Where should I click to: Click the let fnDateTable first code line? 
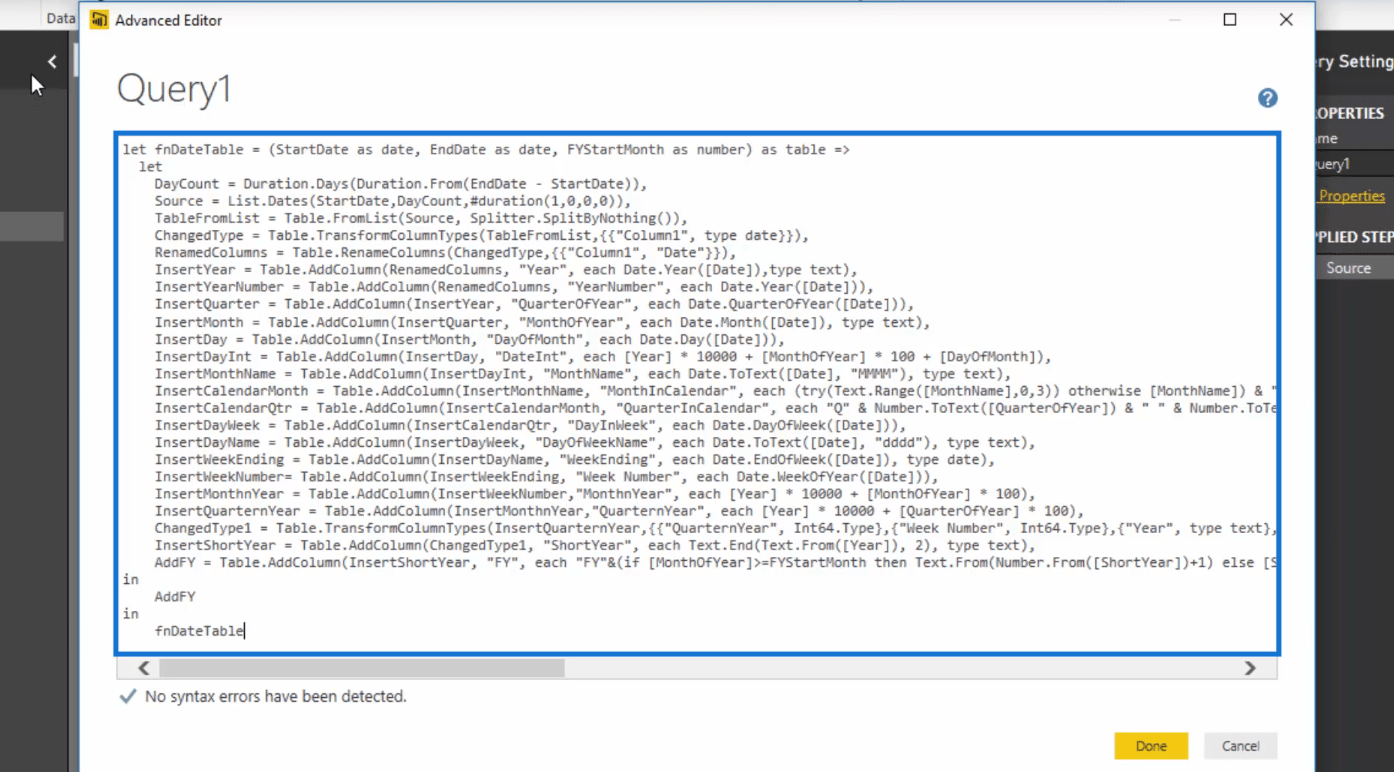[486, 150]
